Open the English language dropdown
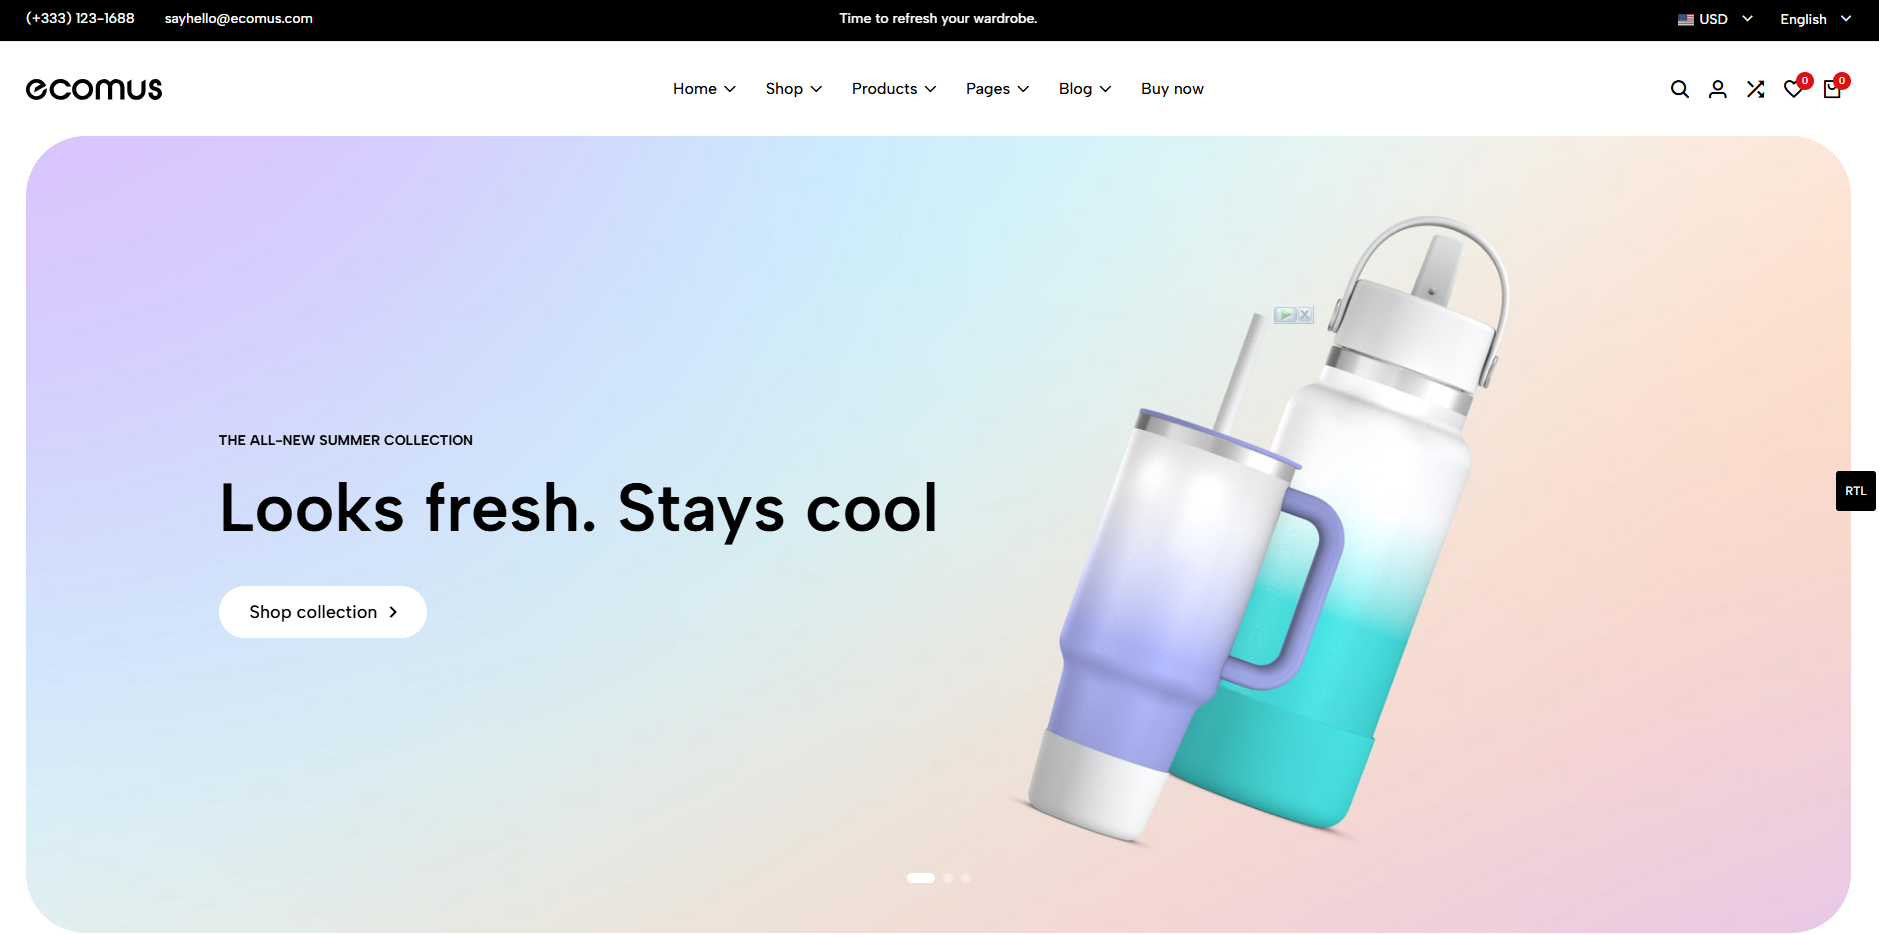 coord(1816,19)
